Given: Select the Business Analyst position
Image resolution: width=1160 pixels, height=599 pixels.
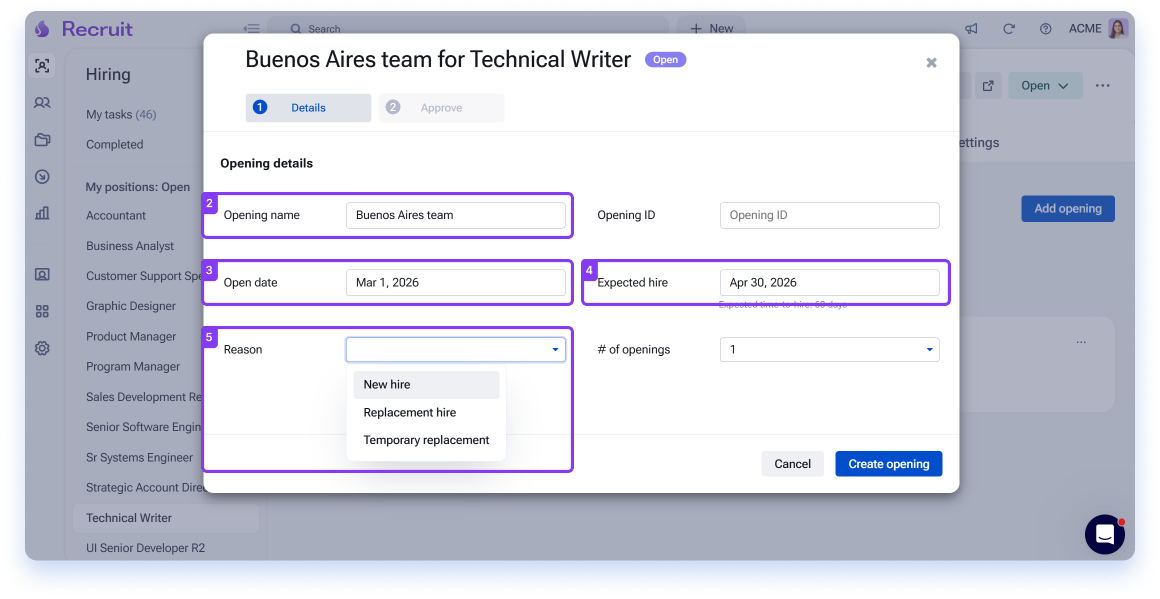Looking at the screenshot, I should pyautogui.click(x=130, y=246).
